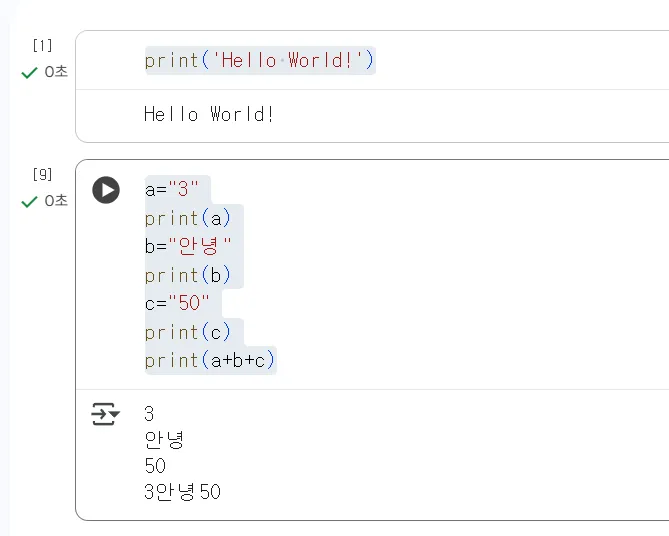Click the Hello World! output text
The width and height of the screenshot is (669, 536).
(209, 115)
